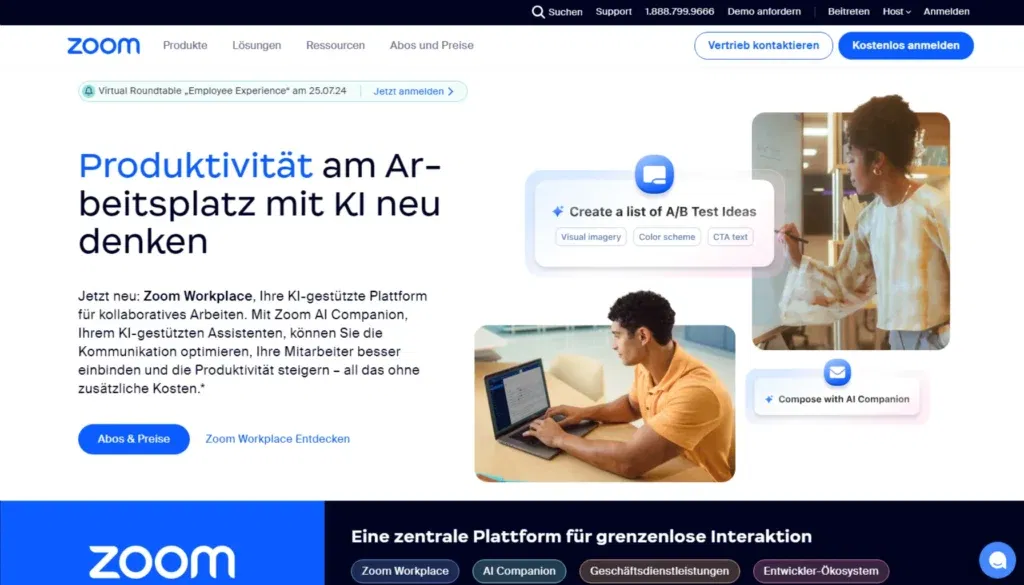The width and height of the screenshot is (1024, 585).
Task: Select the Zoom logo in top navigation
Action: click(x=103, y=45)
